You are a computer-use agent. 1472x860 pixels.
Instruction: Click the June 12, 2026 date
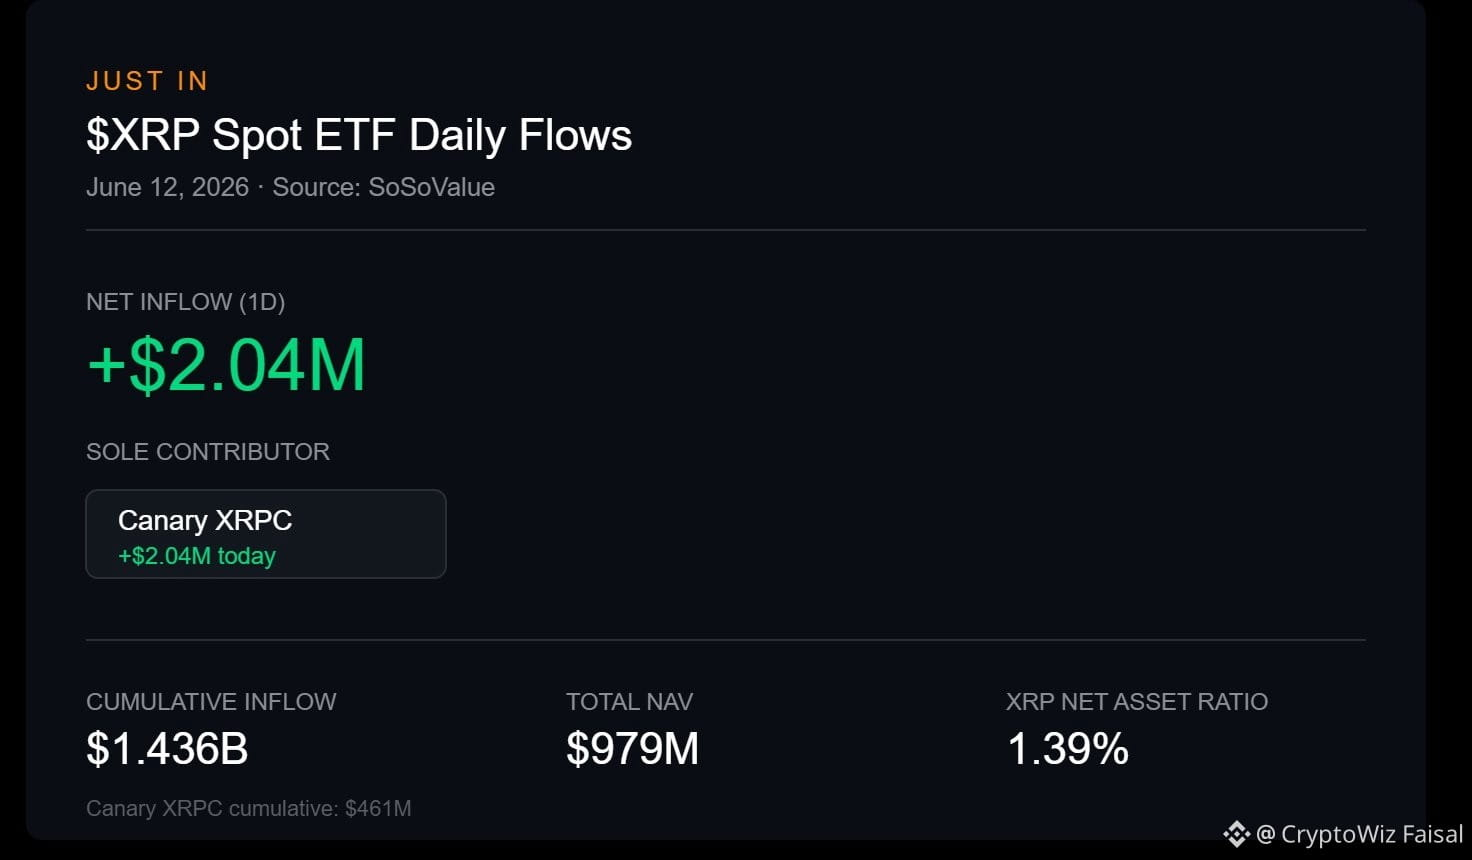point(167,187)
